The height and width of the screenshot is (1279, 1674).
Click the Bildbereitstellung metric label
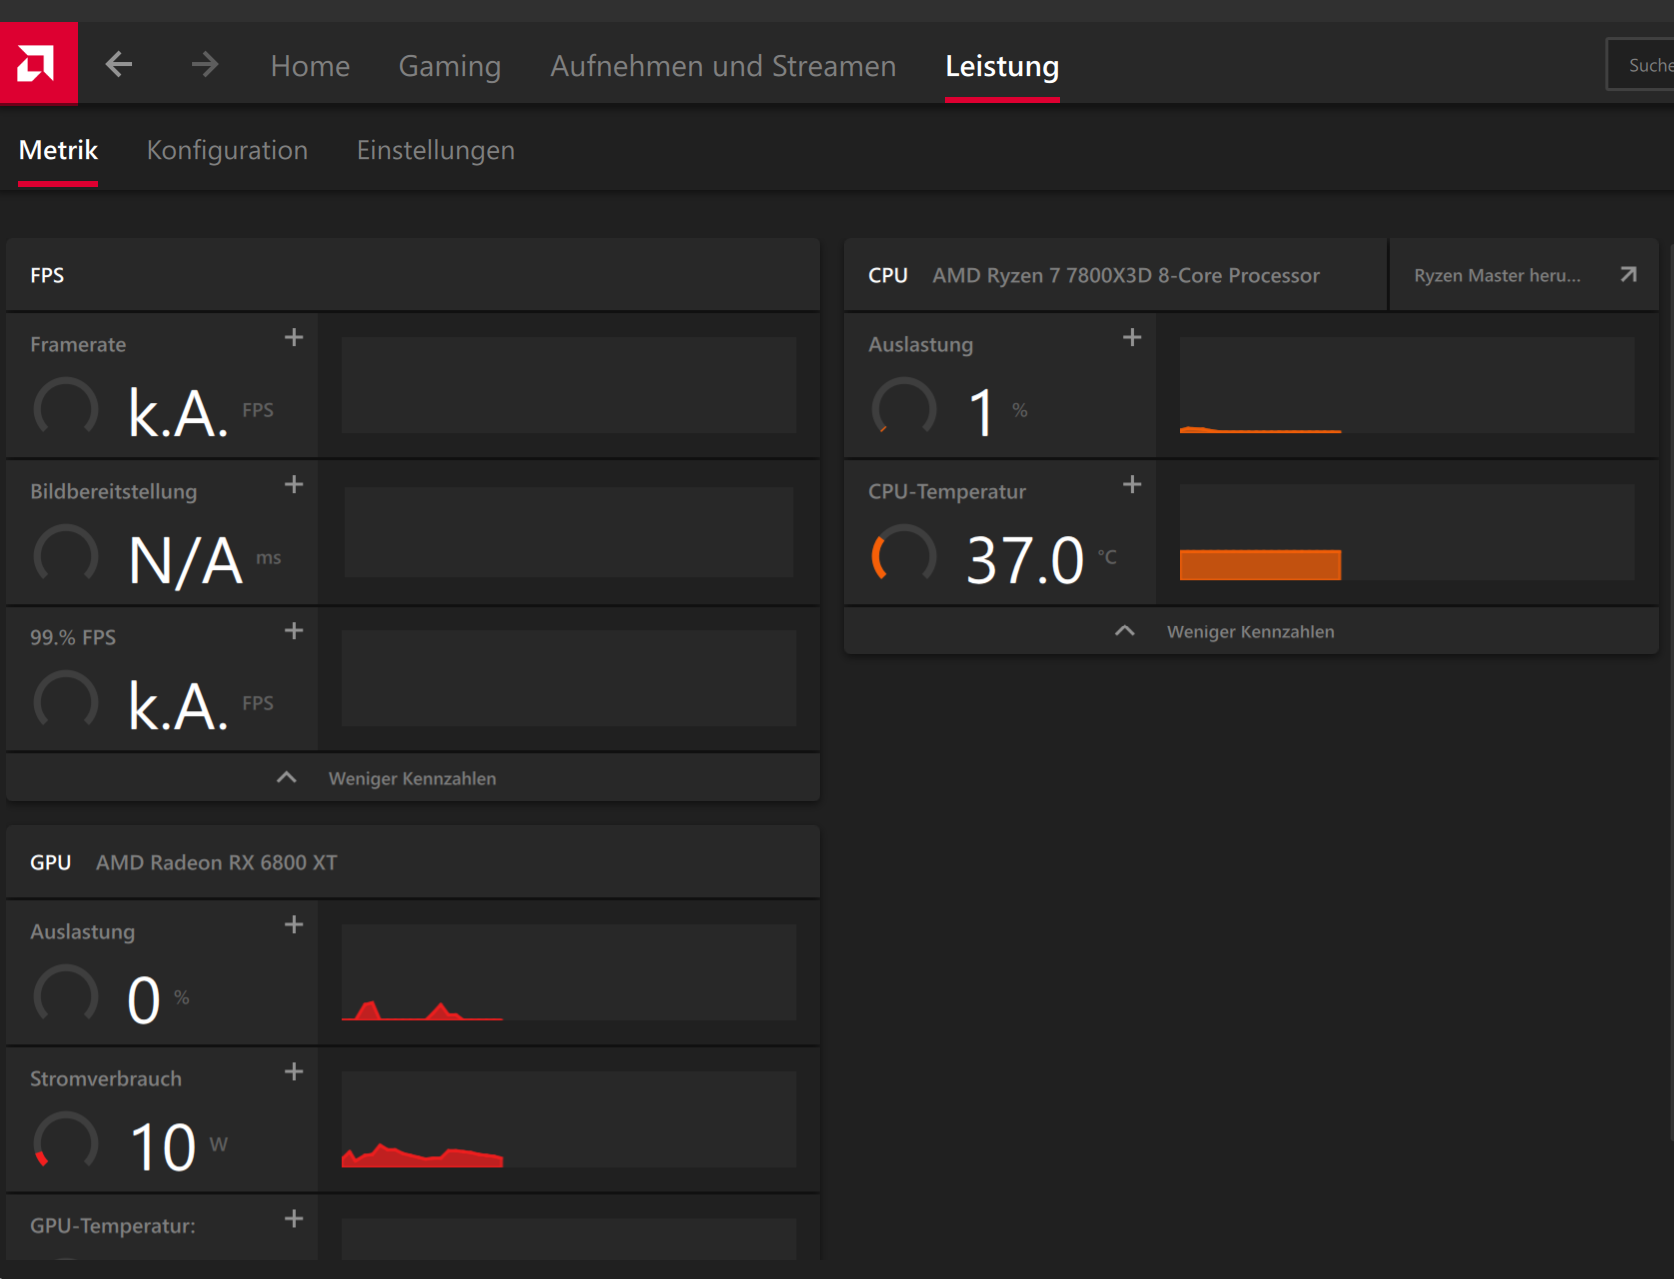tap(113, 491)
